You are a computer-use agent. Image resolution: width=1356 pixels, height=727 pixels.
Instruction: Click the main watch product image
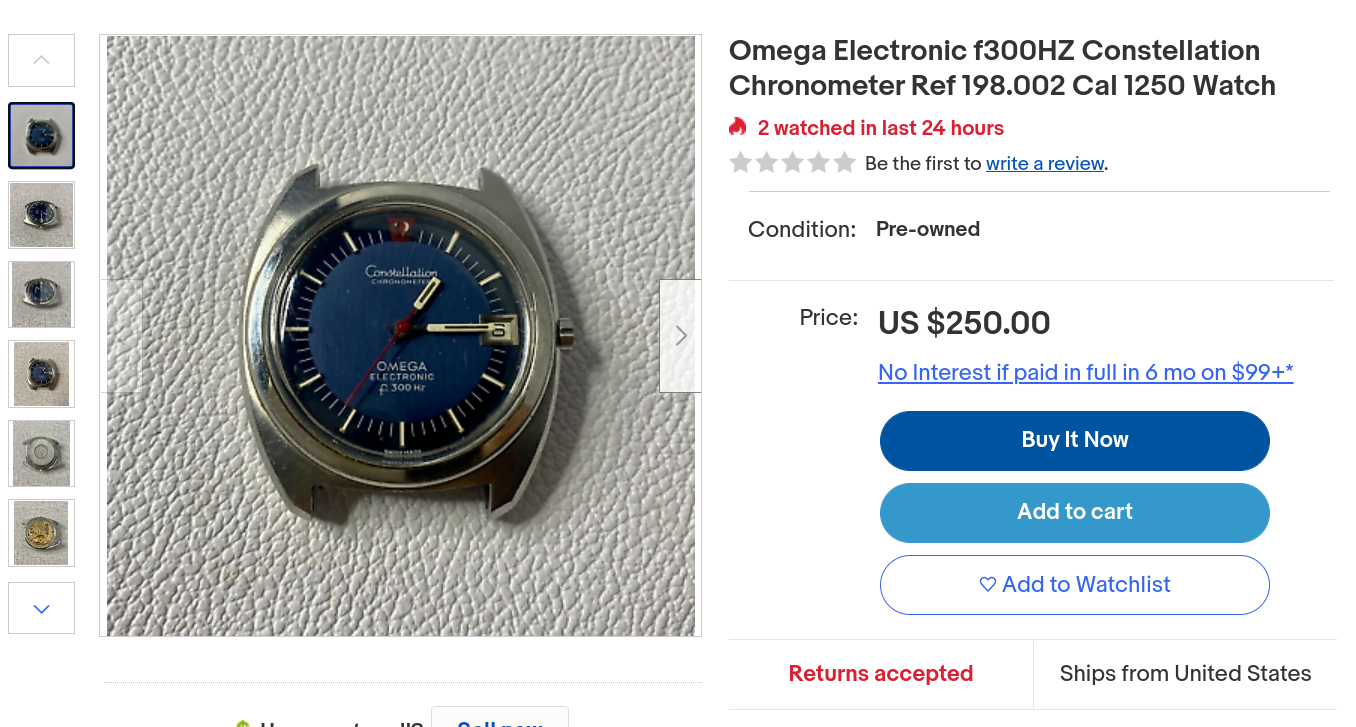click(x=400, y=336)
